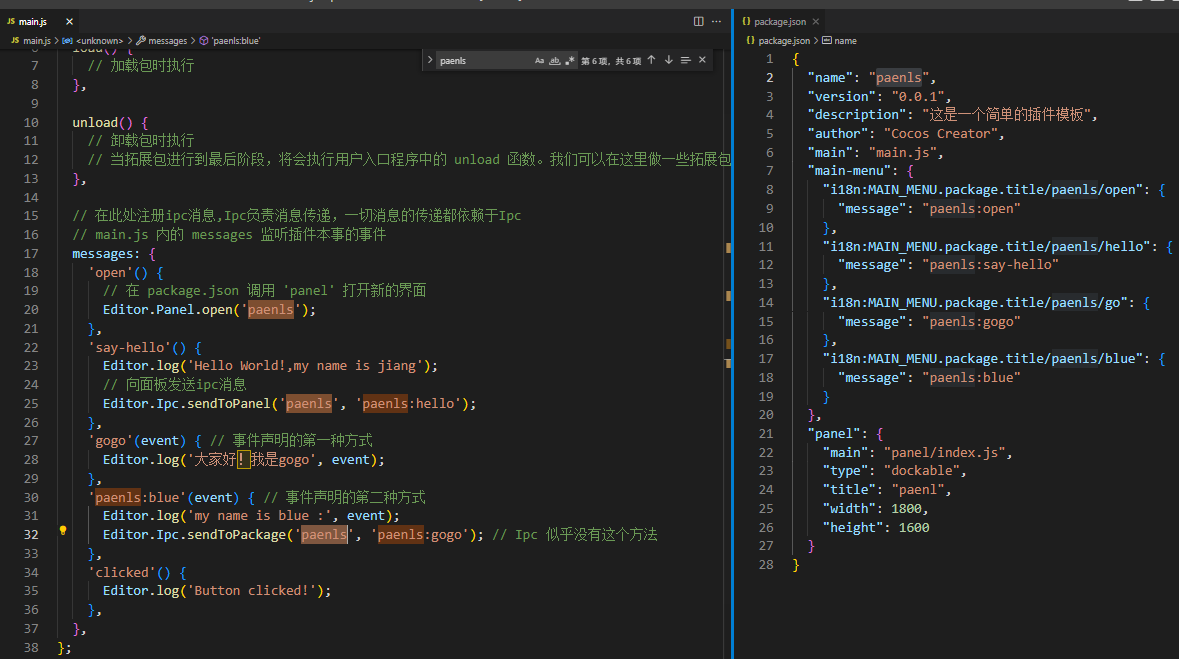The image size is (1179, 659).
Task: Close the package.json tab
Action: [816, 22]
